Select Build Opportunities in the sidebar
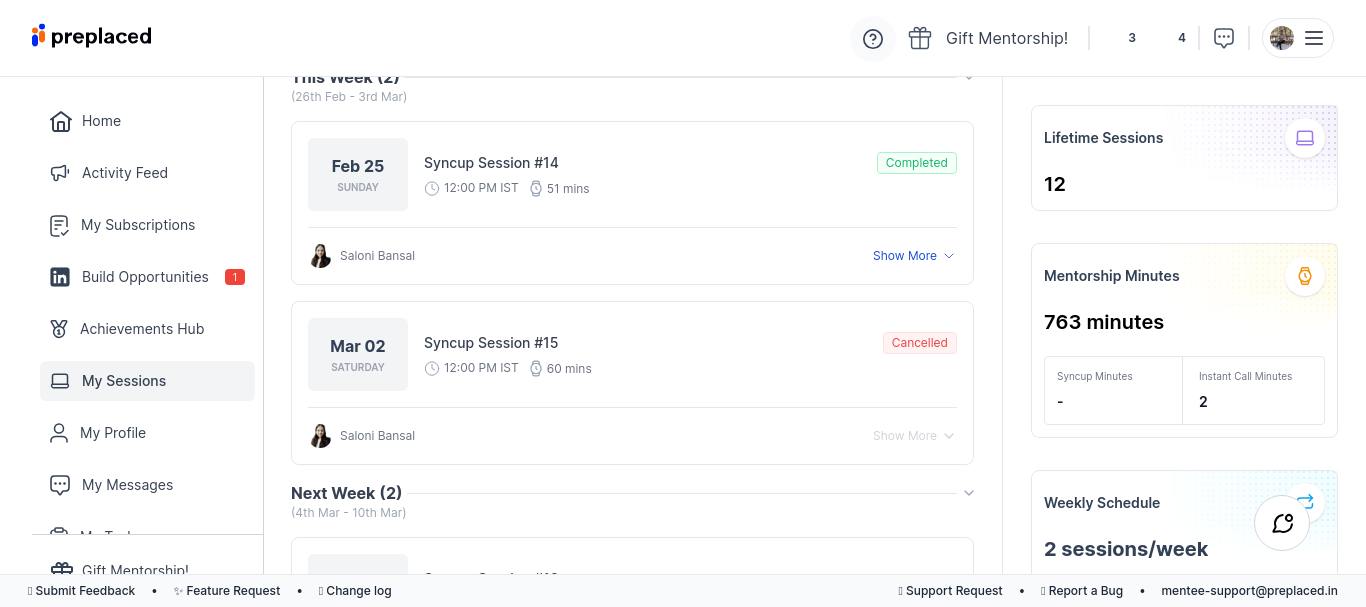Screen dimensions: 1366x607 pyautogui.click(x=145, y=277)
